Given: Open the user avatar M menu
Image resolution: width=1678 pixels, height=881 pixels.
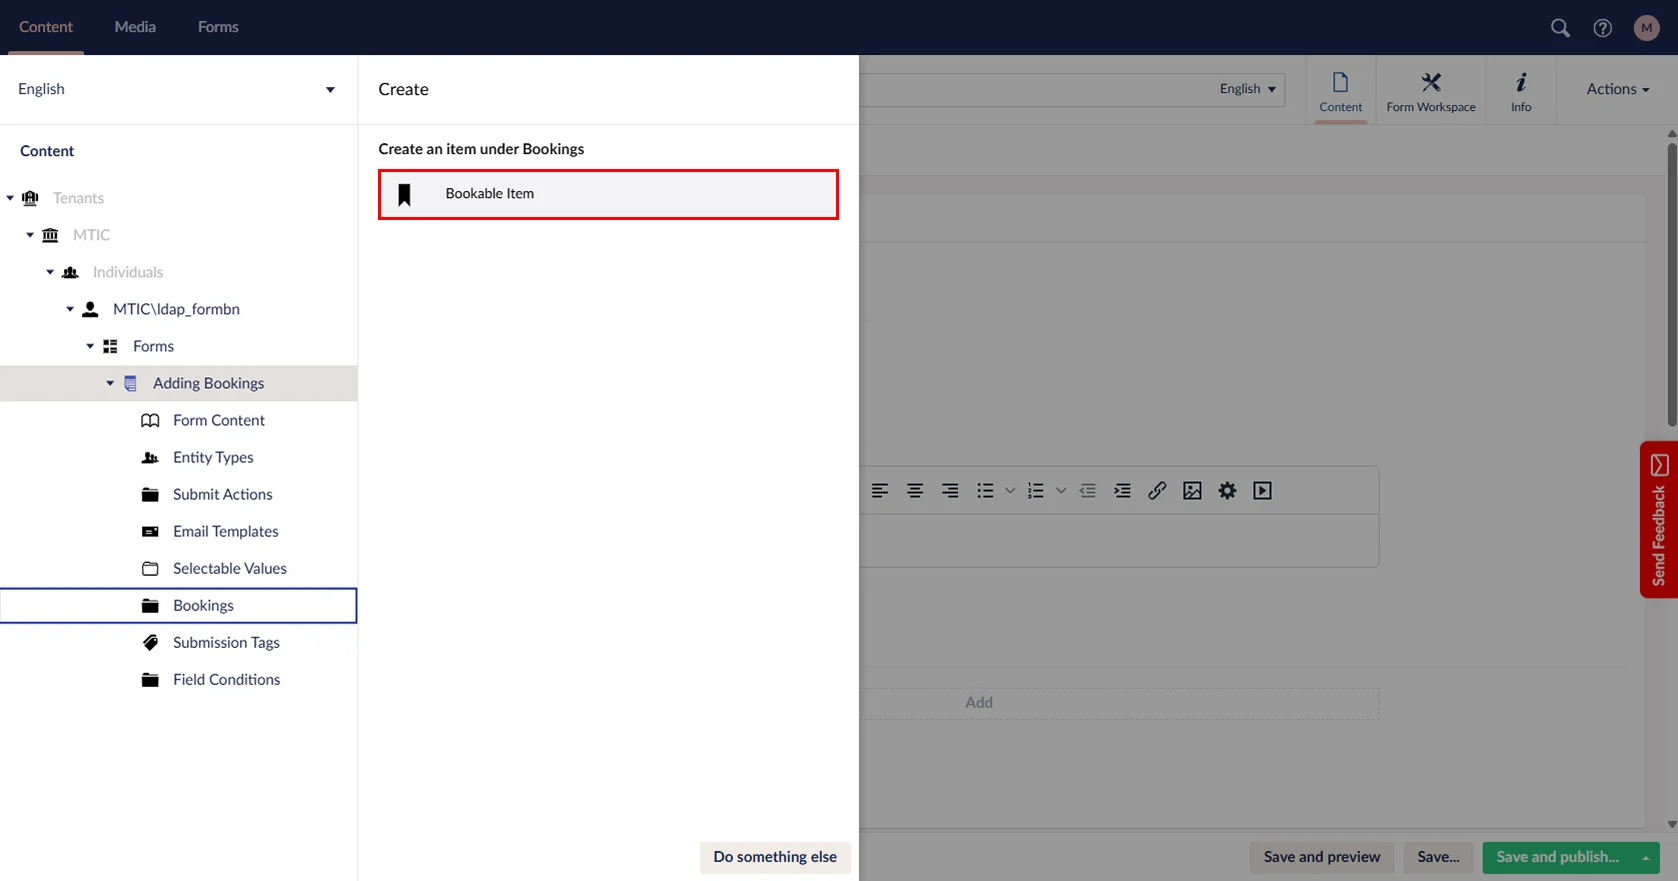Looking at the screenshot, I should pos(1646,28).
